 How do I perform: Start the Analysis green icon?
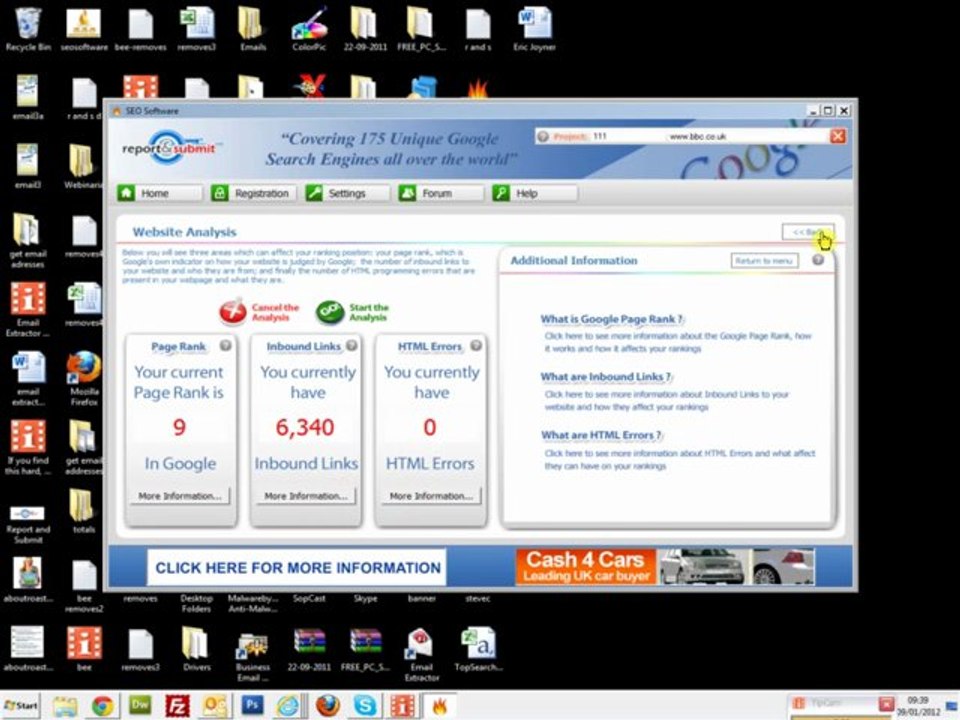(x=330, y=312)
